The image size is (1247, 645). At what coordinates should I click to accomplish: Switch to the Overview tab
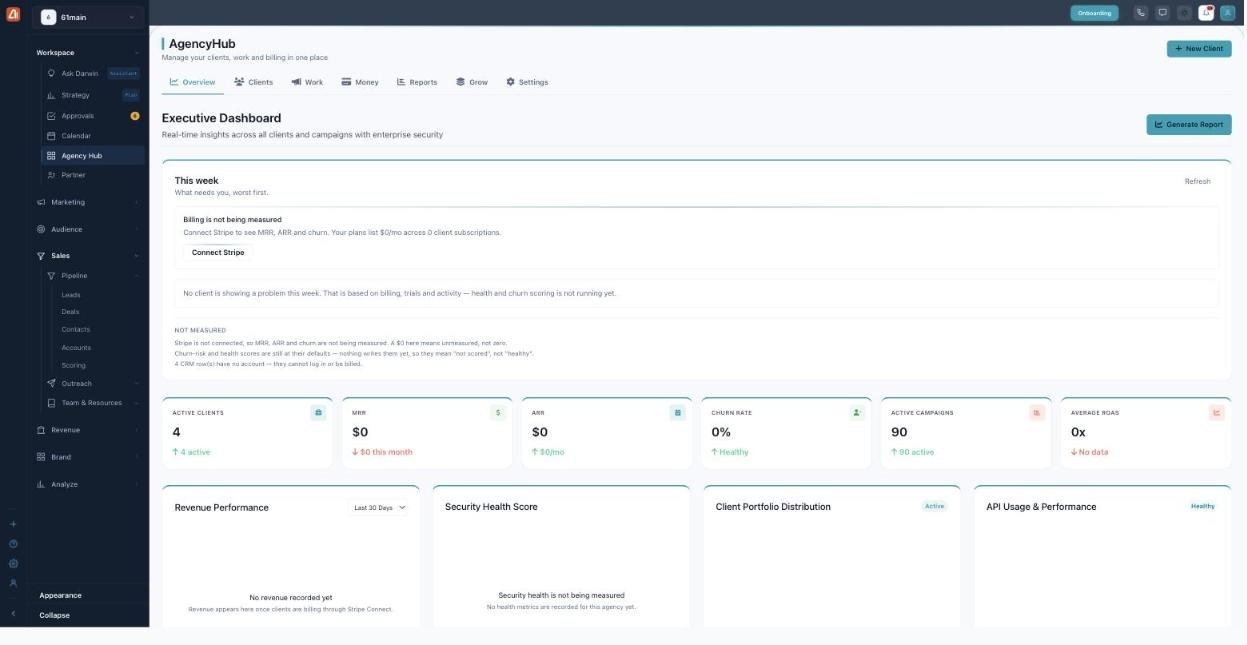192,82
